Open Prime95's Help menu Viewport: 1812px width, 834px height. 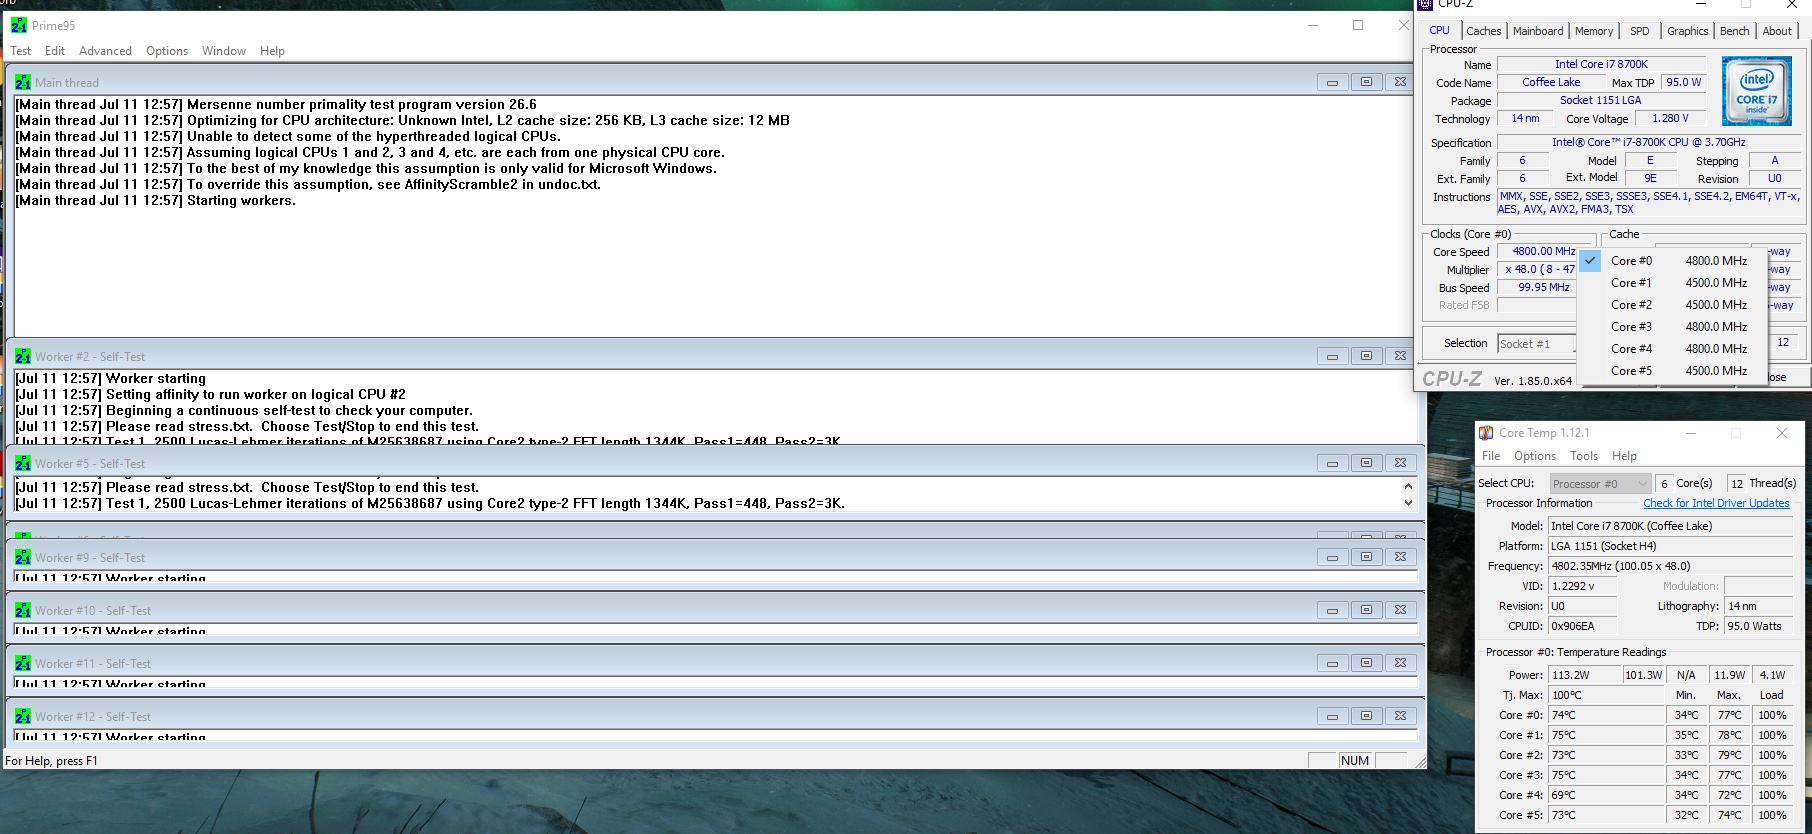(272, 51)
